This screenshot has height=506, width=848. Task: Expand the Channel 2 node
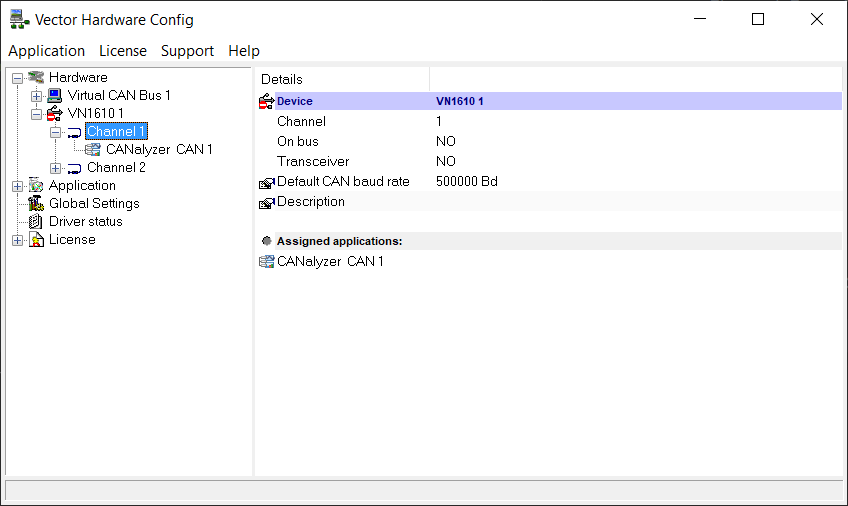[x=55, y=168]
